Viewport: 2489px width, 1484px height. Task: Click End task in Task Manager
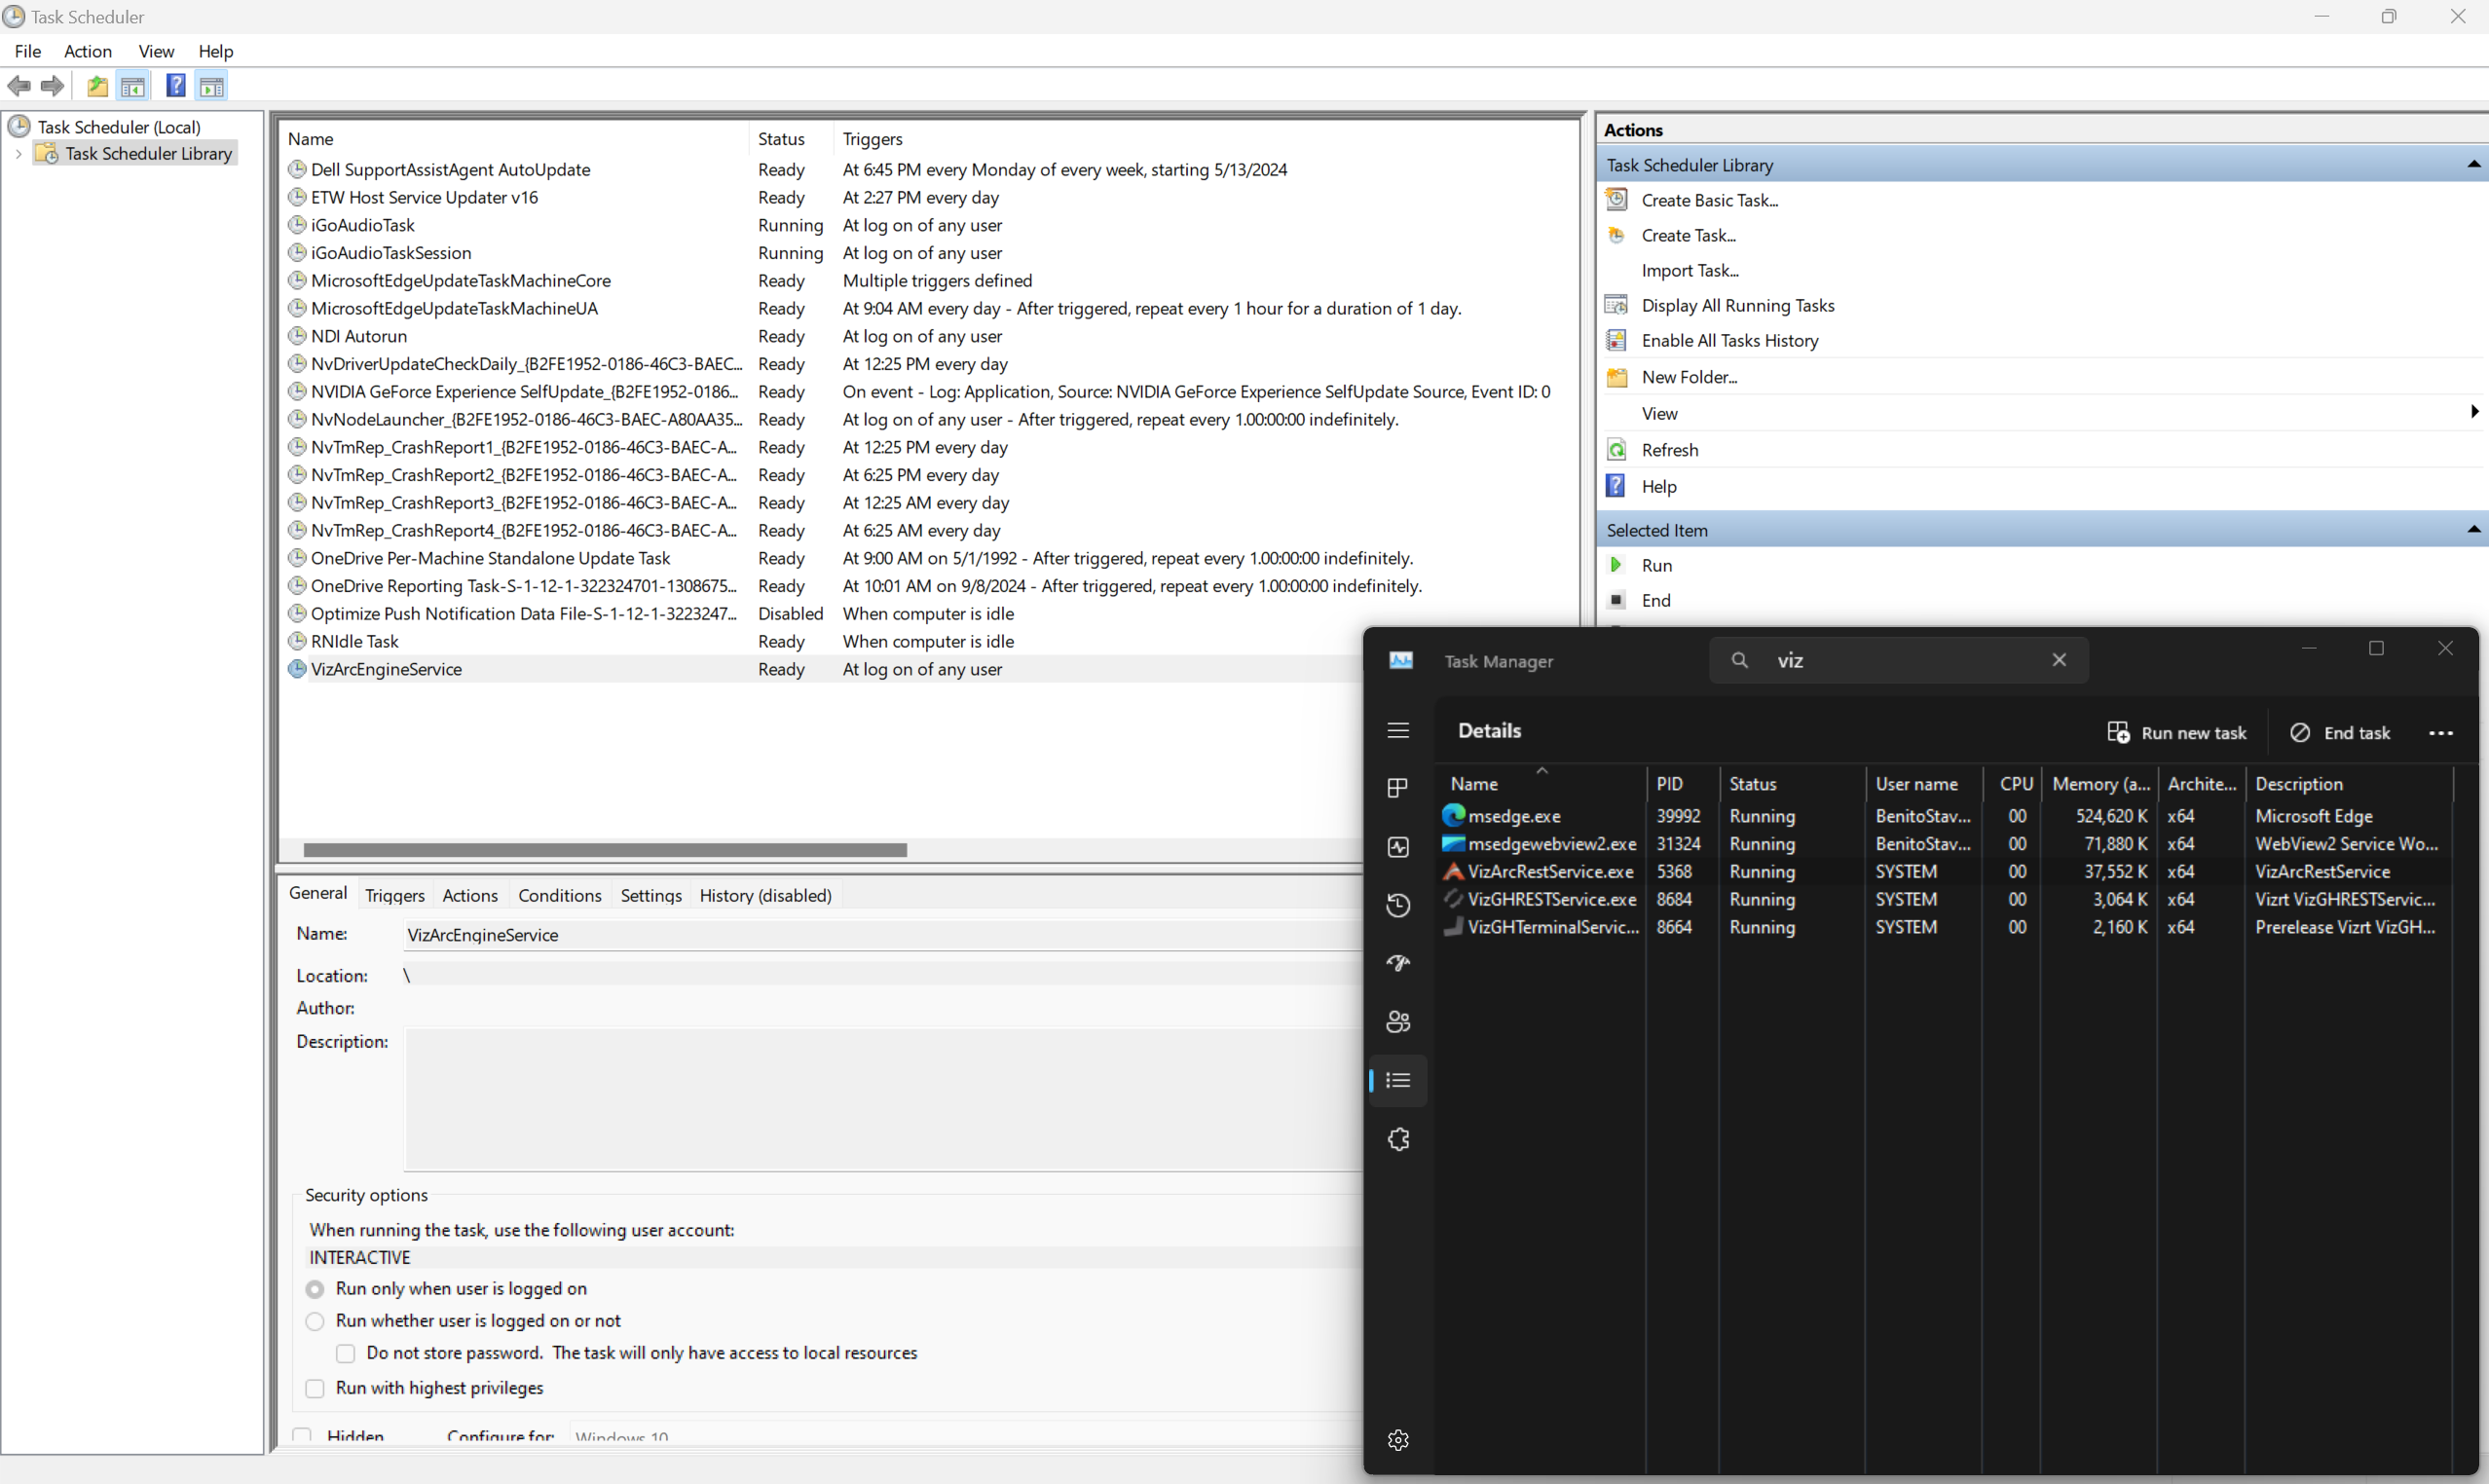(x=2341, y=732)
